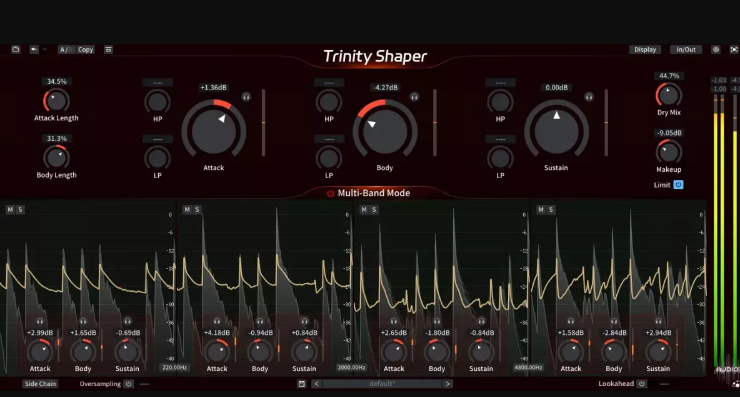The width and height of the screenshot is (740, 397).
Task: Click the Sustain section HP filter knob
Action: click(500, 101)
